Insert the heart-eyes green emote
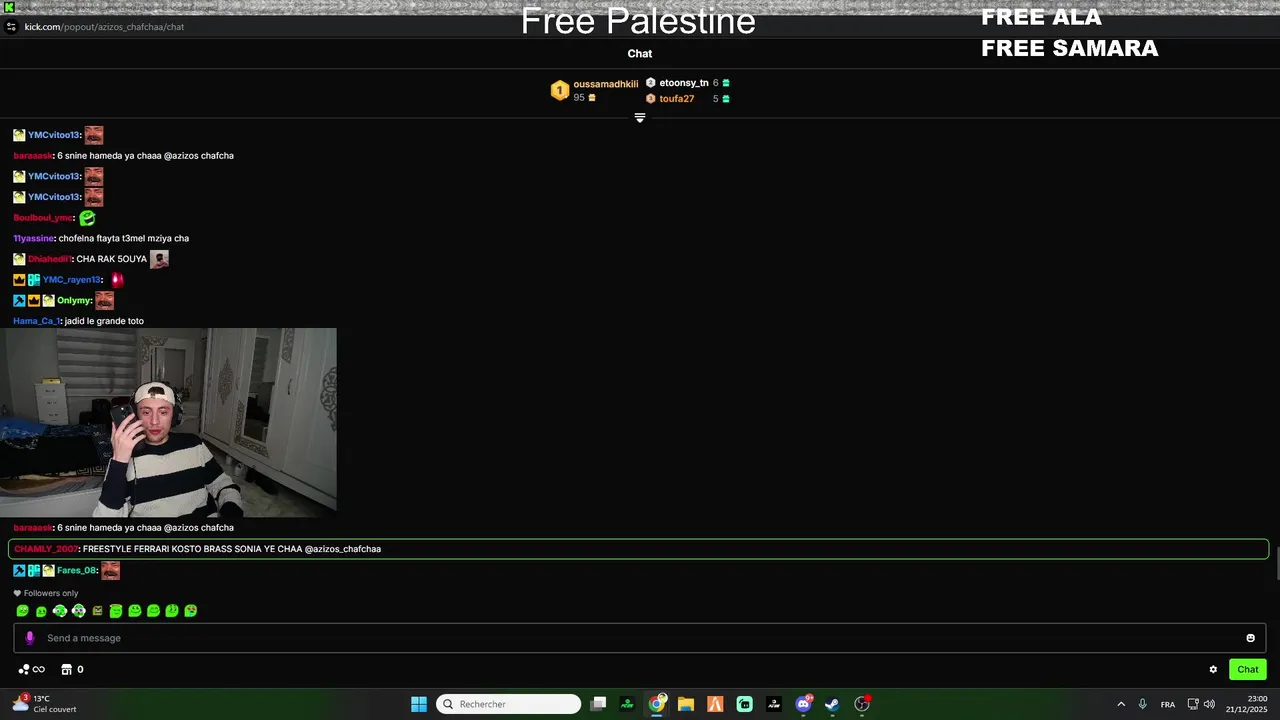This screenshot has height=720, width=1280. click(191, 611)
